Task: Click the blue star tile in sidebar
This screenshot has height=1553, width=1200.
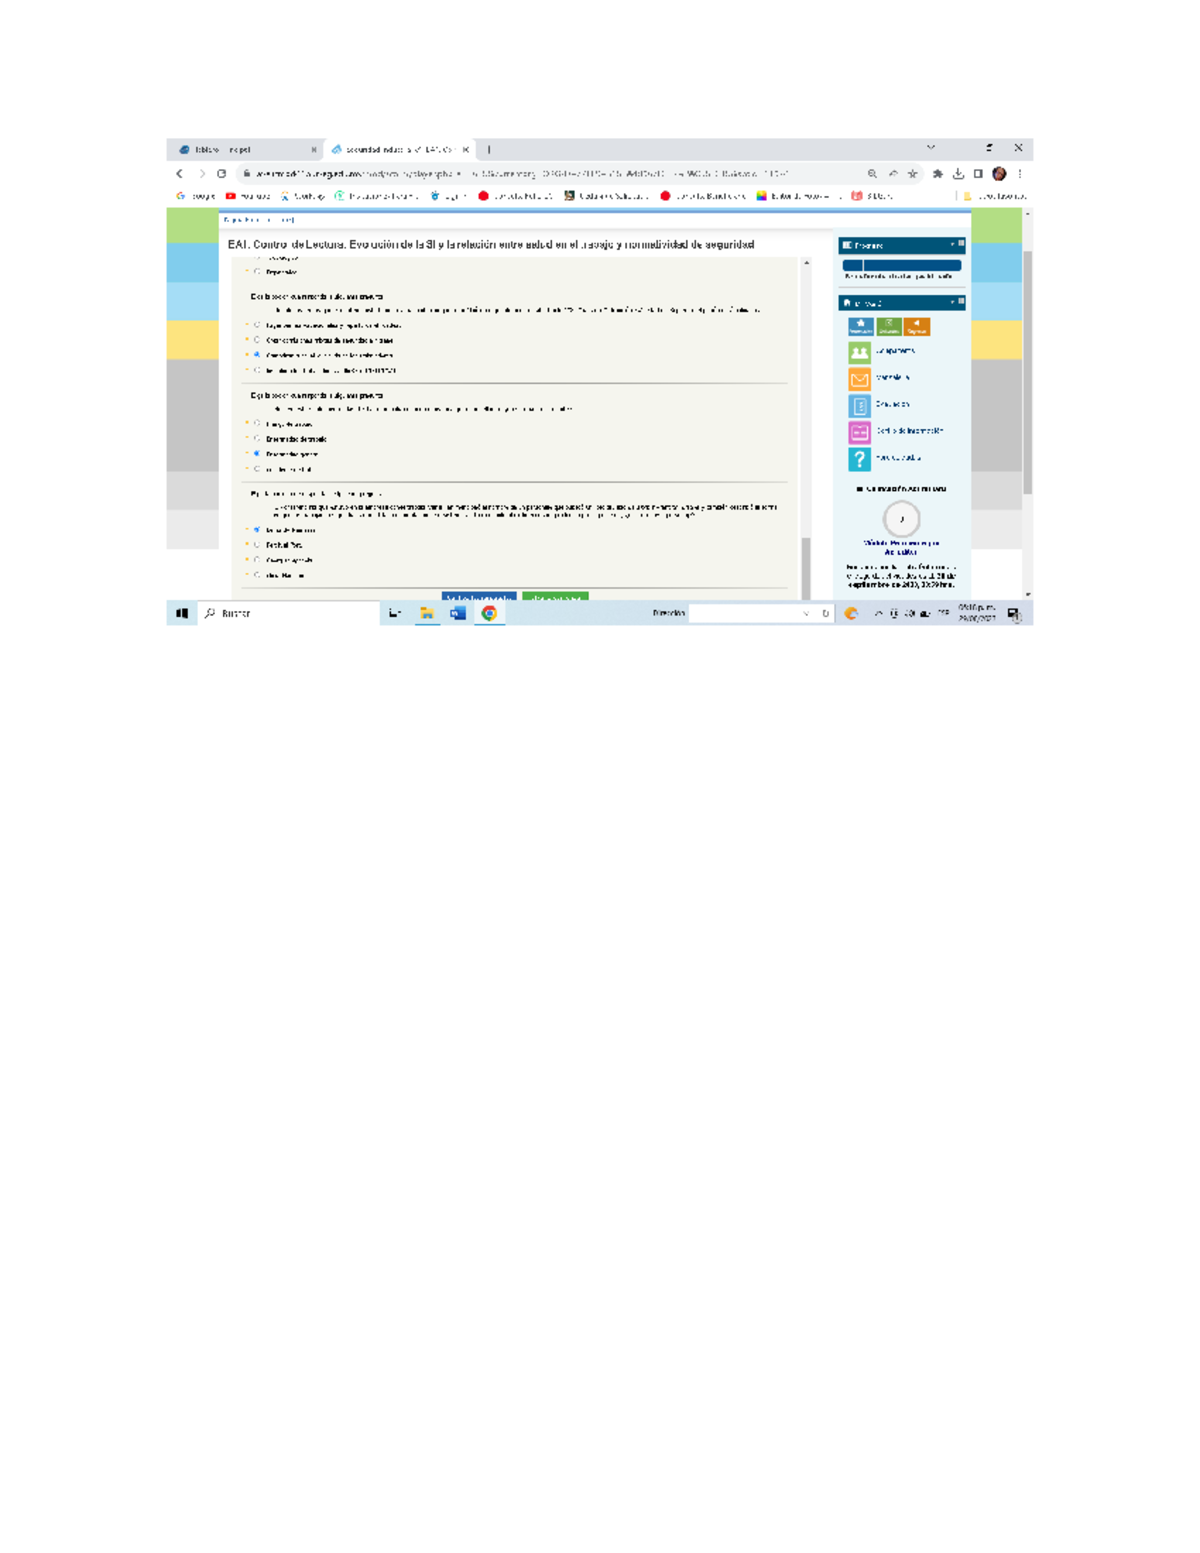Action: (x=860, y=326)
